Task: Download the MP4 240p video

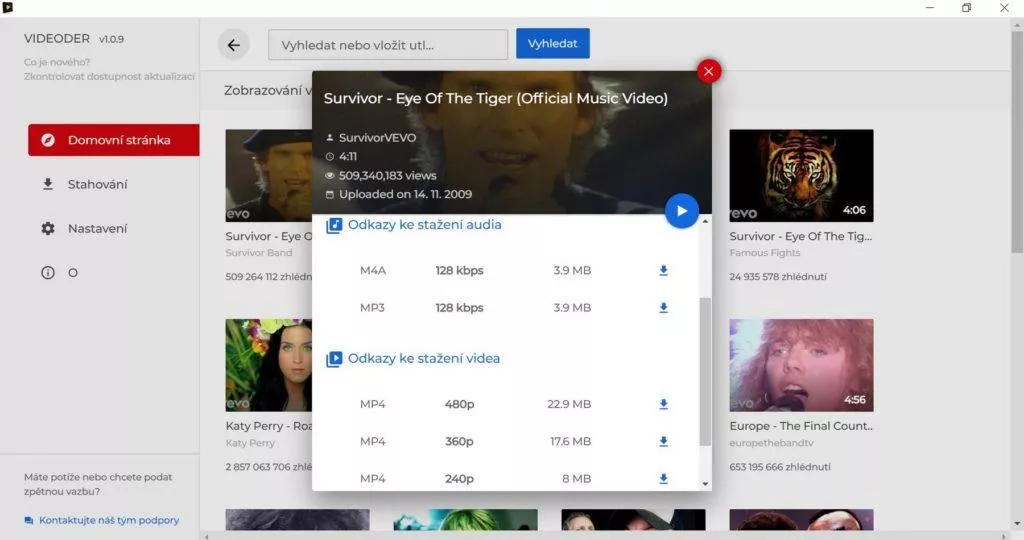Action: coord(663,479)
